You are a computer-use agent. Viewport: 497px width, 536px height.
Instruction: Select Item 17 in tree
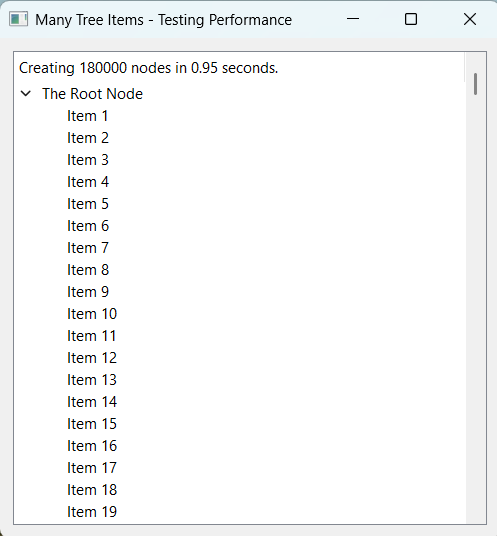(x=92, y=468)
